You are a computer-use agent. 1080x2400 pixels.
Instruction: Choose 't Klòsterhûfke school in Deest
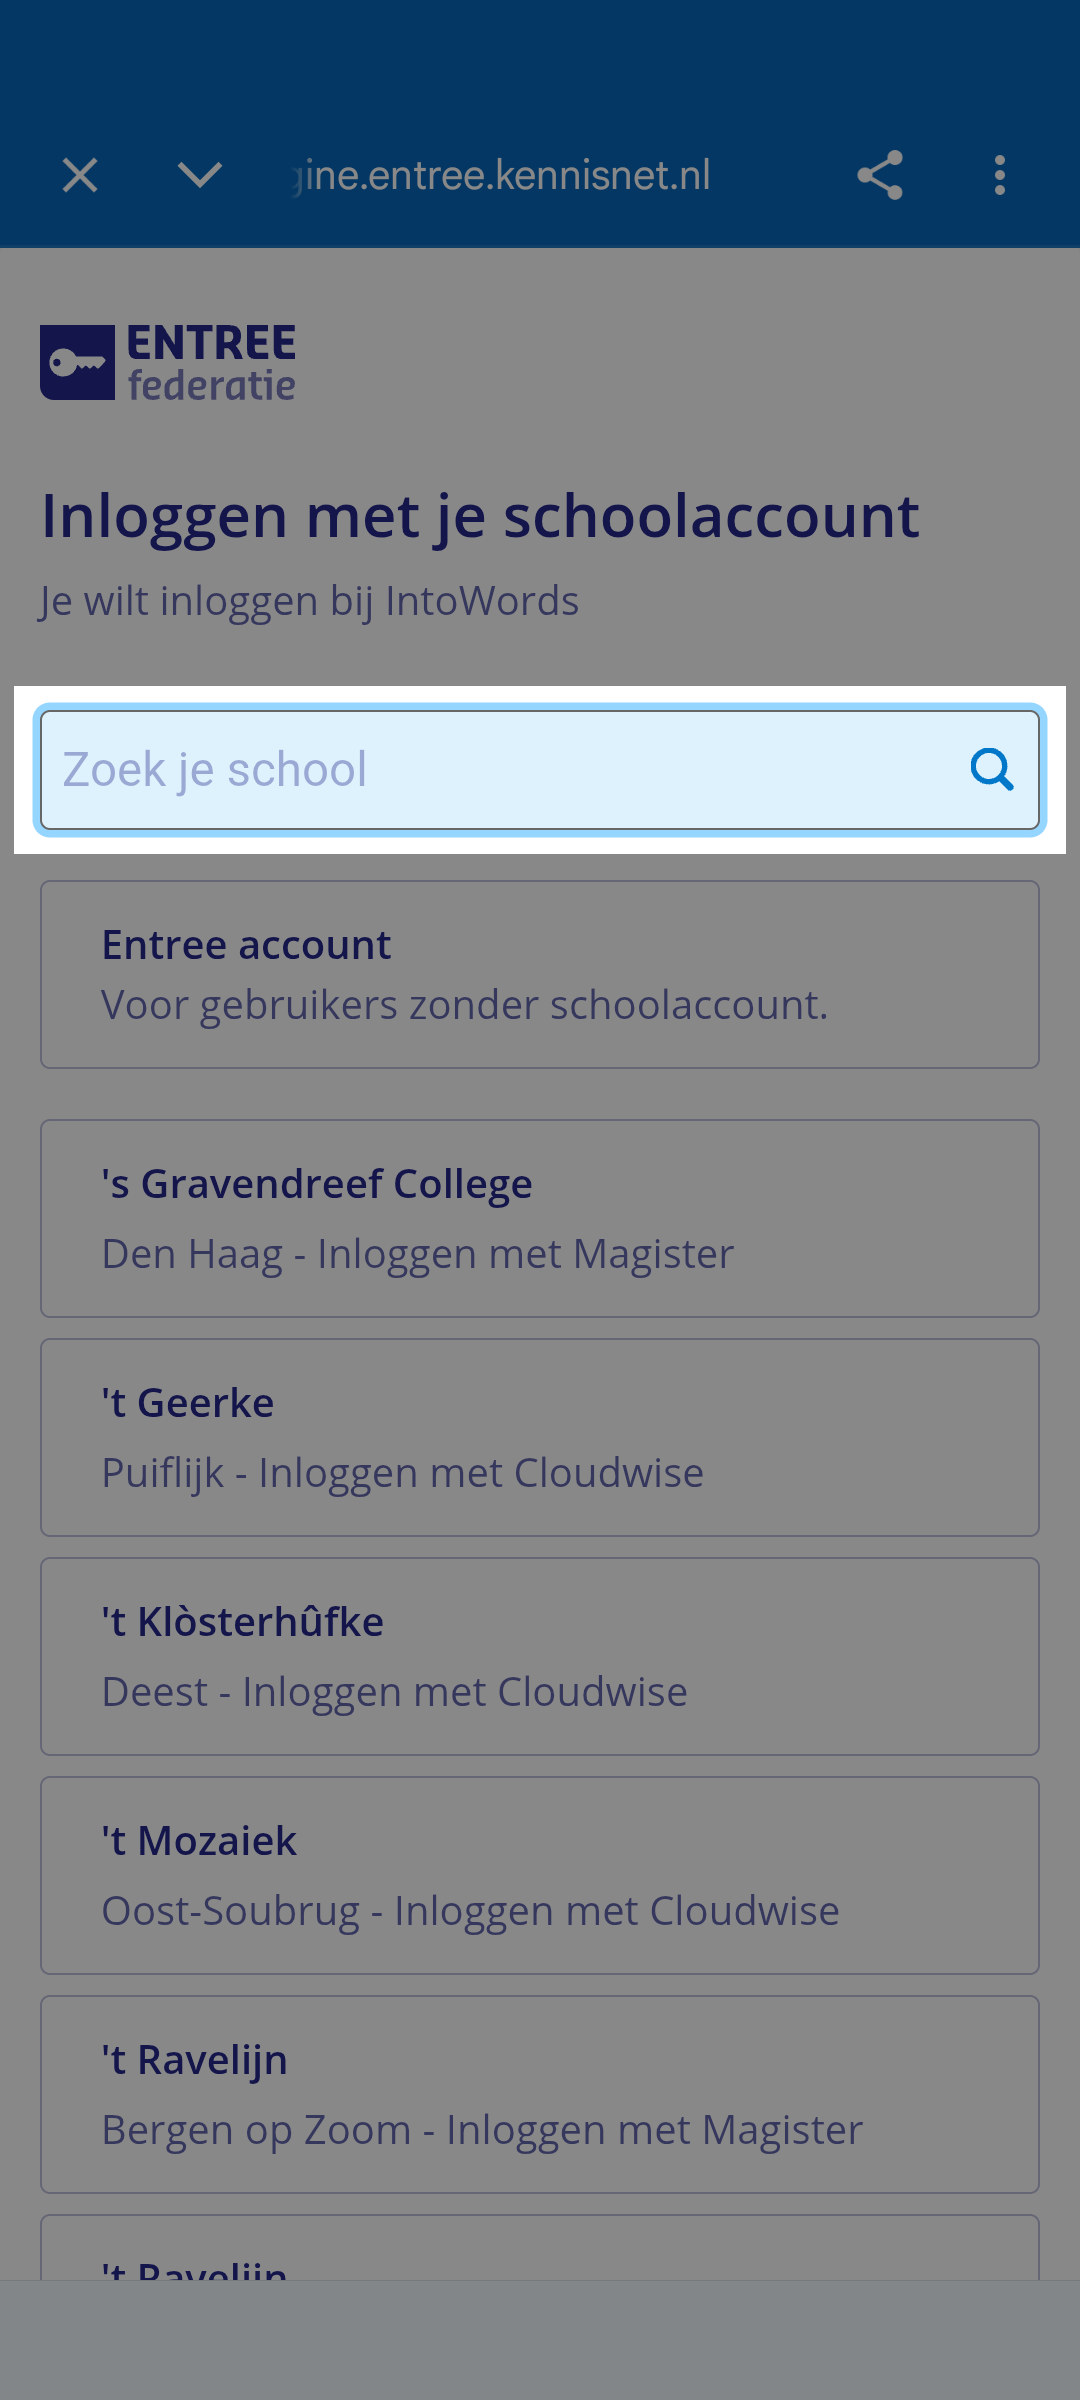point(540,1657)
